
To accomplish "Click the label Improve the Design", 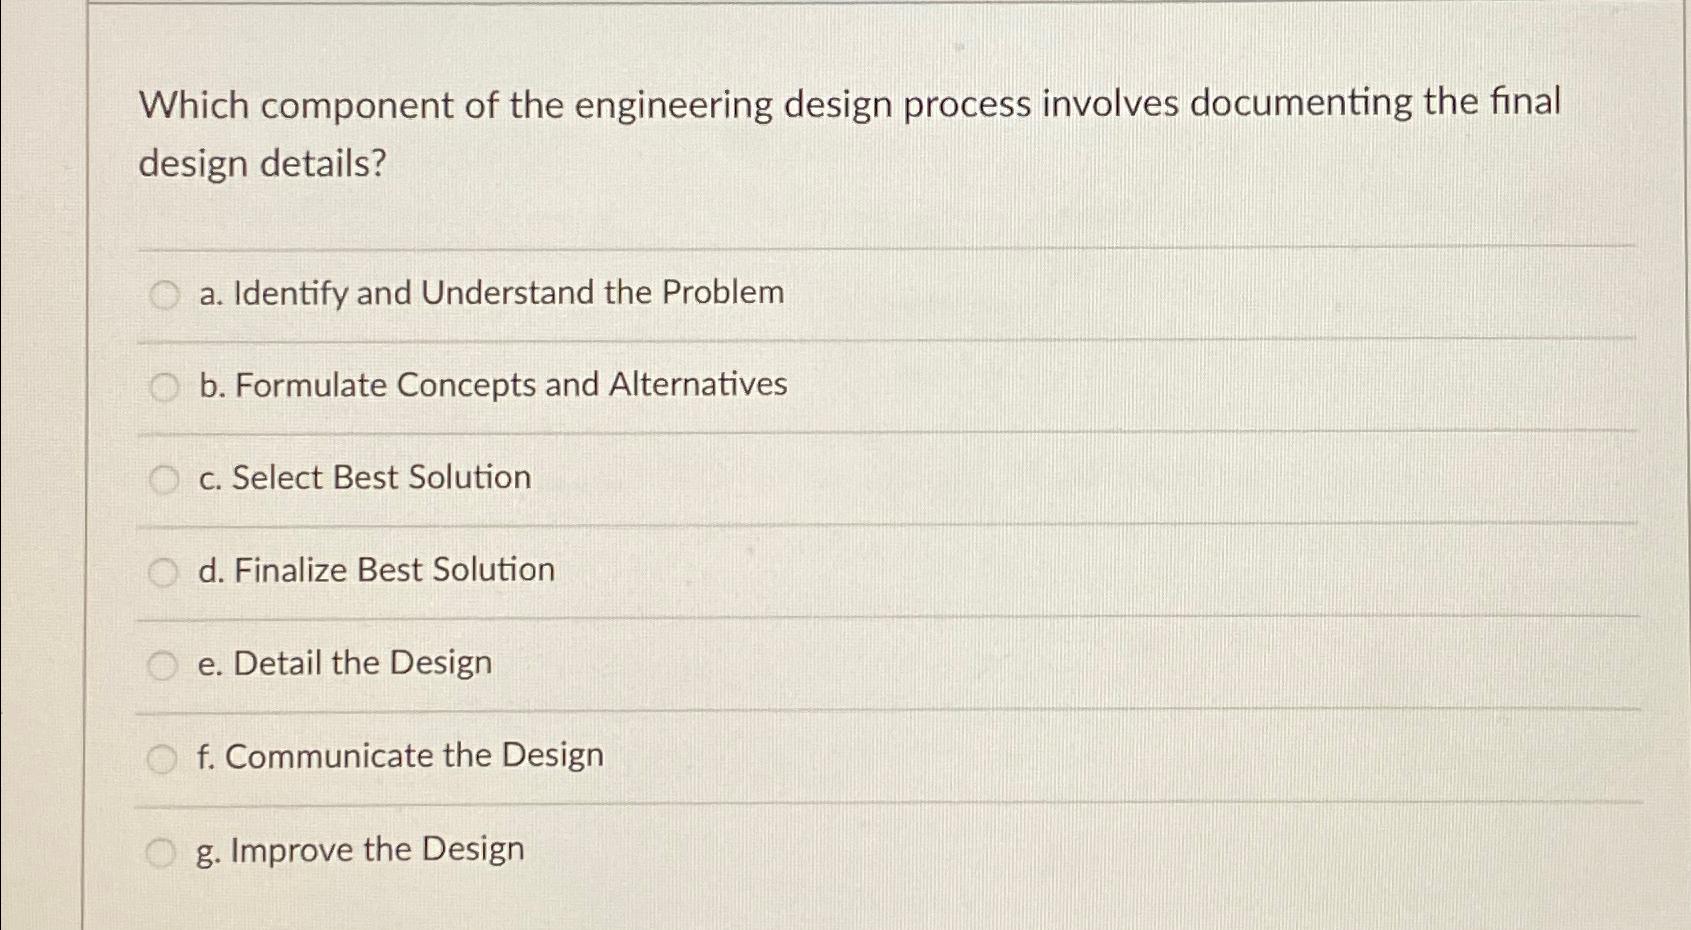I will click(358, 849).
